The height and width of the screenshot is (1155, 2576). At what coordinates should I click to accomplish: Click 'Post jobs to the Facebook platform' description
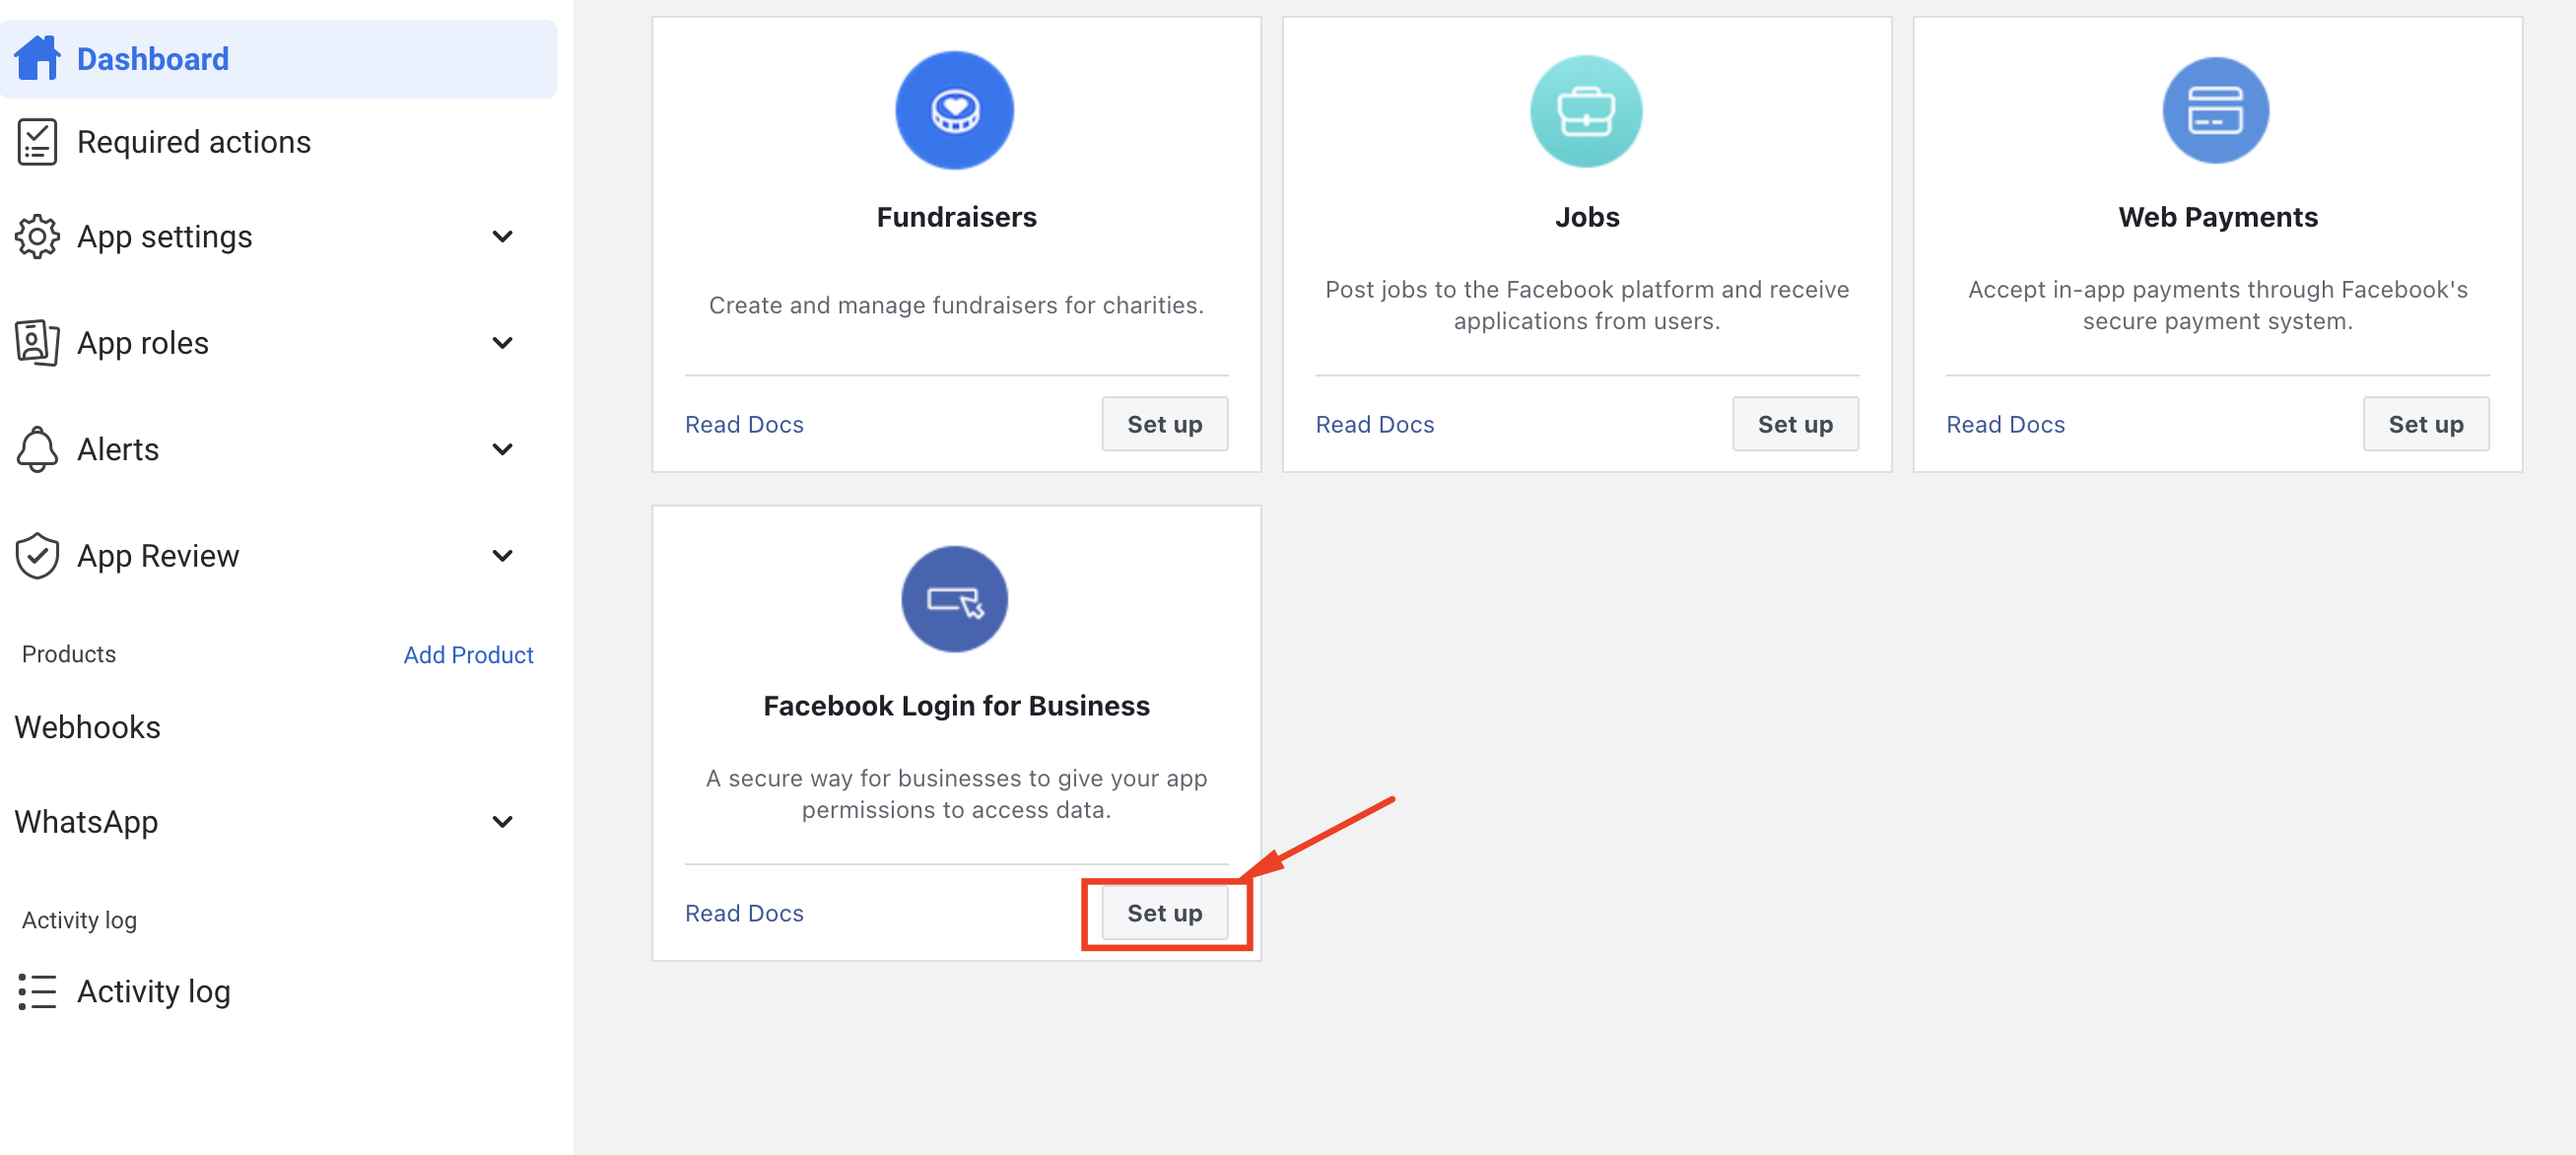(1587, 305)
